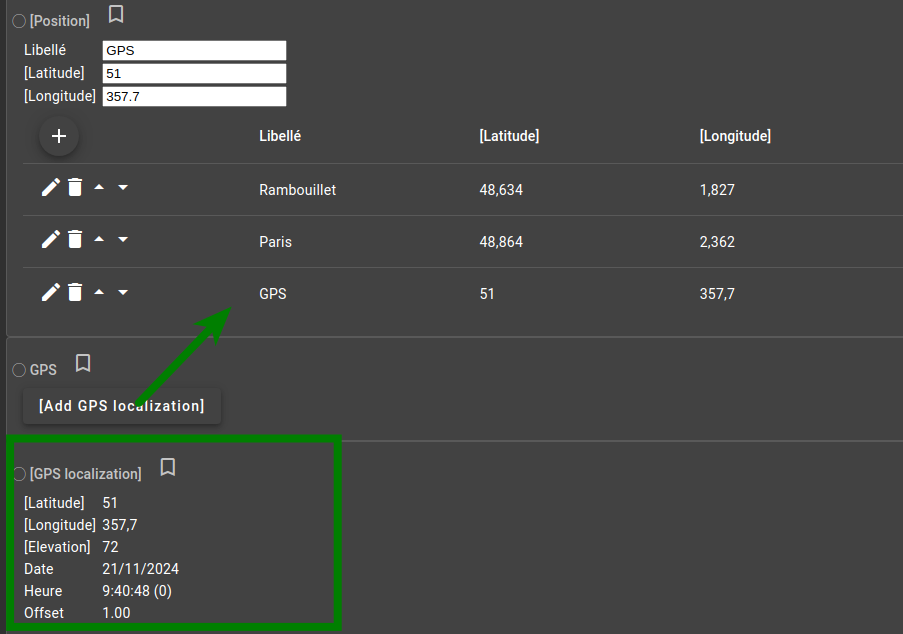Screen dimensions: 903x634
Task: Click the [Latitude] input field with 51
Action: 194,73
